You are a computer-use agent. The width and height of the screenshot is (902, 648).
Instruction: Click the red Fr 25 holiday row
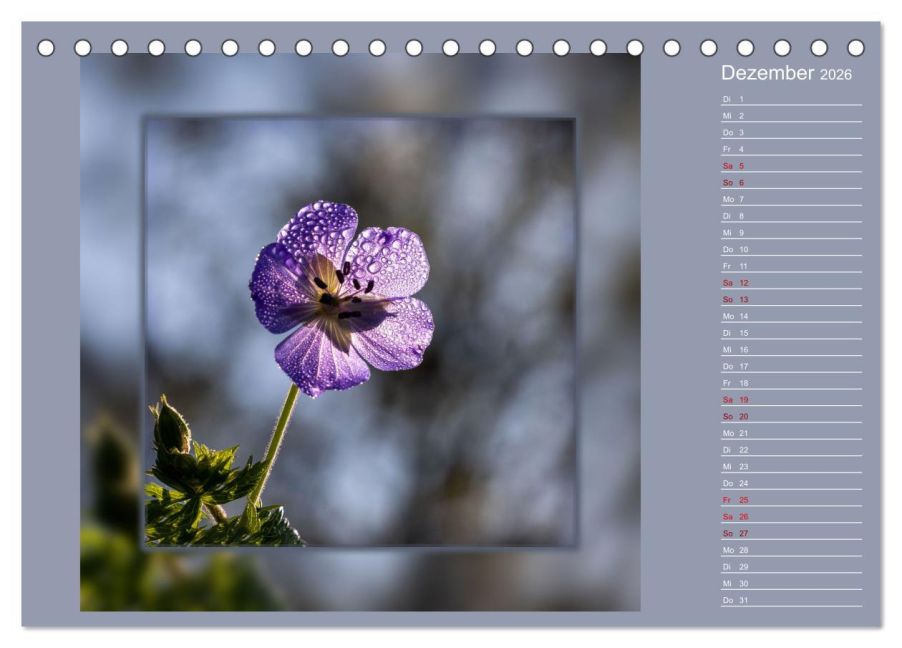[790, 500]
